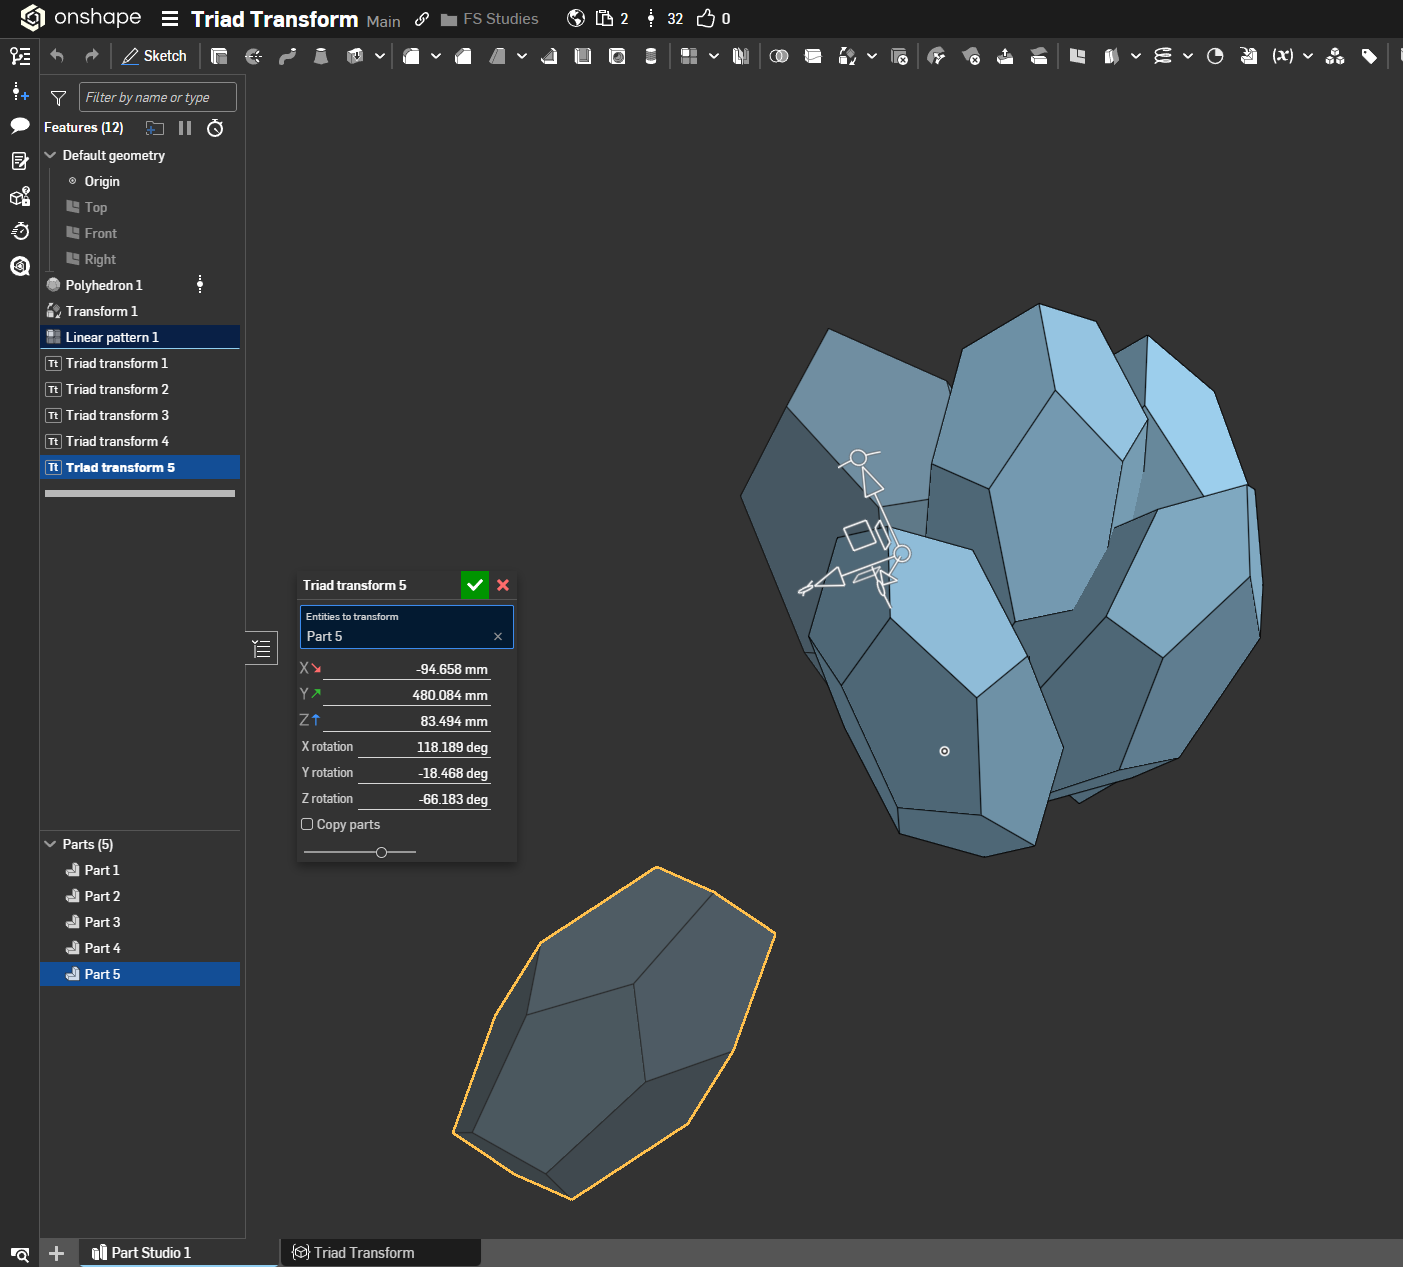Click the filter funnel icon
This screenshot has height=1267, width=1403.
click(x=58, y=98)
